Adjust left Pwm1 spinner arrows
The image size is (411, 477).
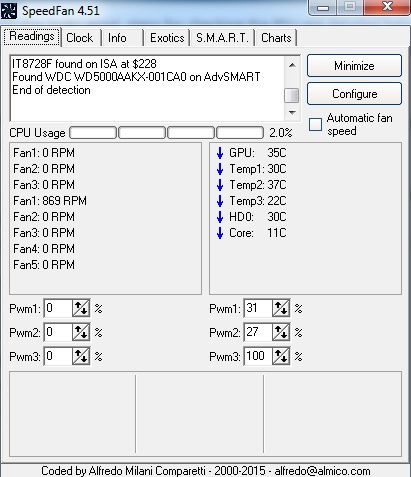81,308
